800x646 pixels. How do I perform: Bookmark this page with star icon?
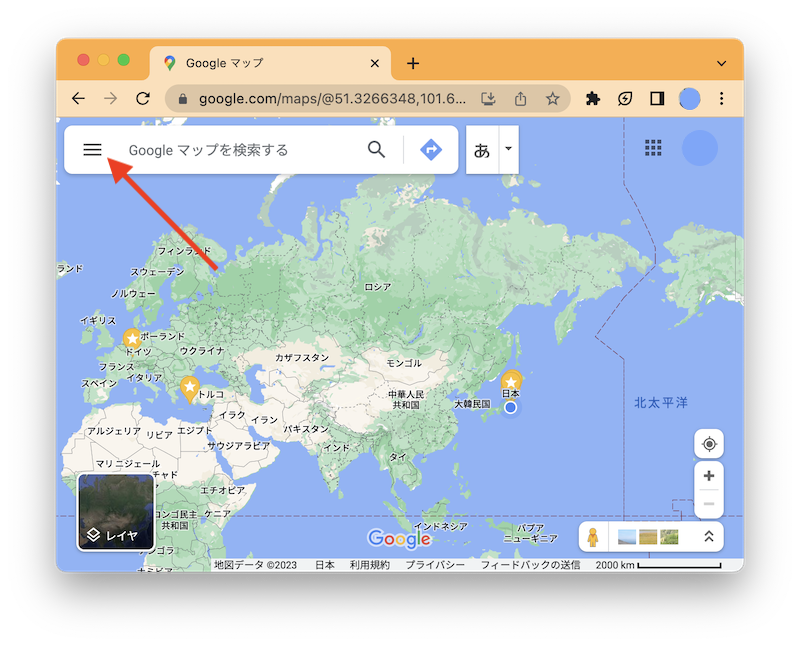click(553, 98)
